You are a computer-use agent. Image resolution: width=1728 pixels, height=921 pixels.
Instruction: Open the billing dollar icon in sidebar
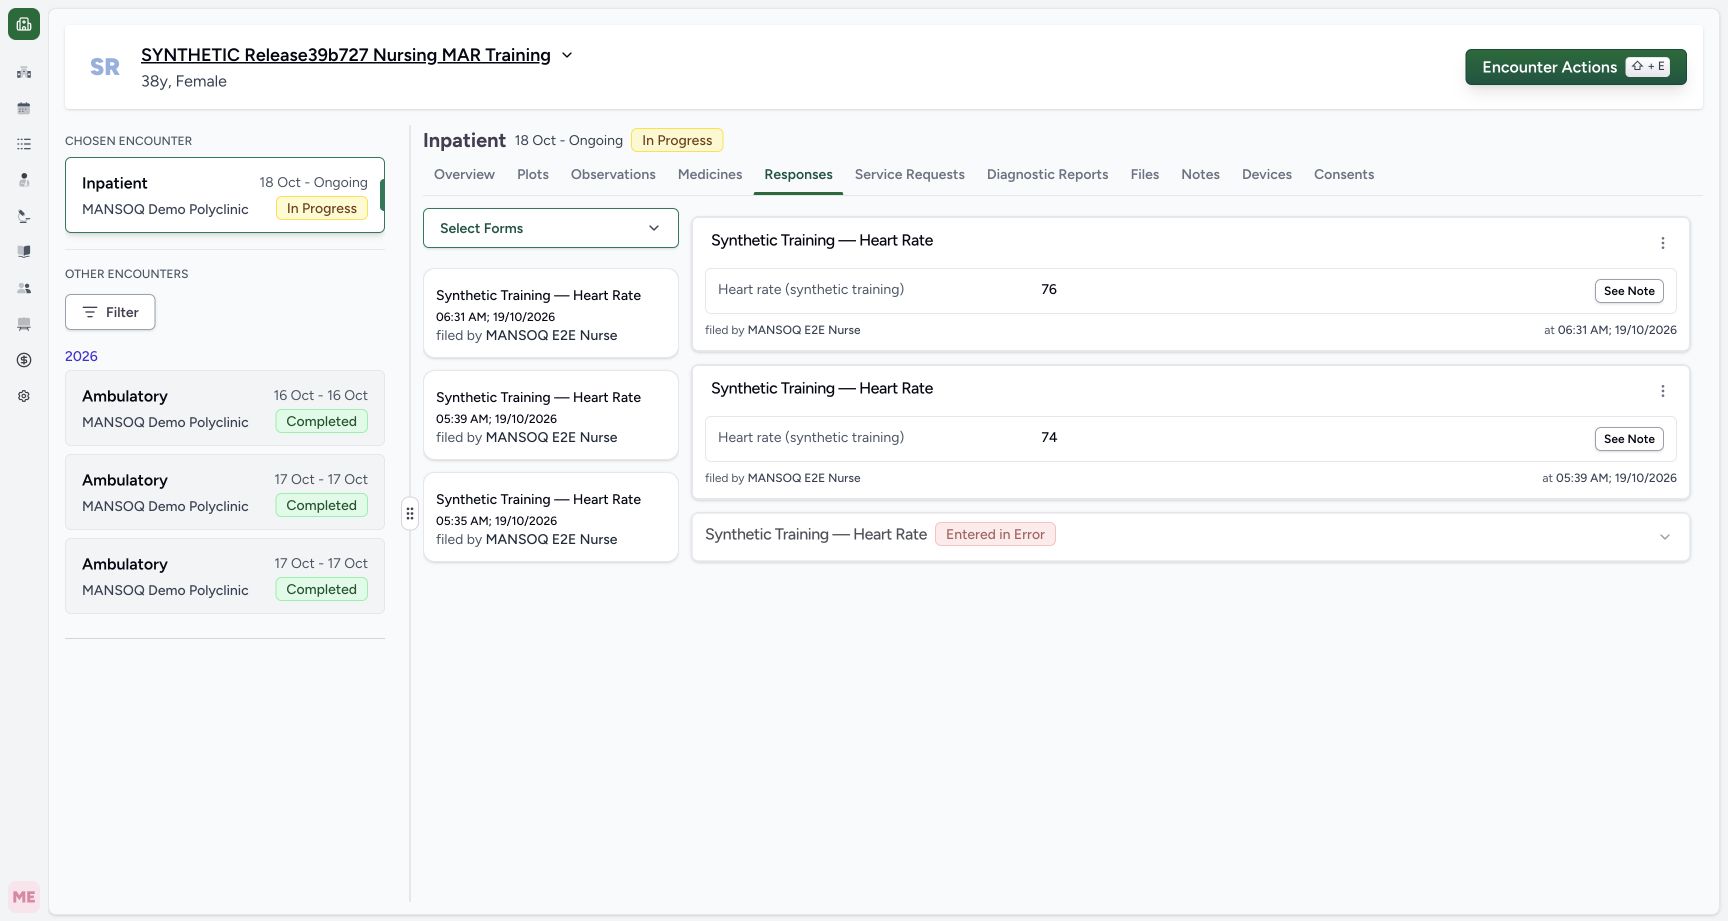[x=24, y=360]
